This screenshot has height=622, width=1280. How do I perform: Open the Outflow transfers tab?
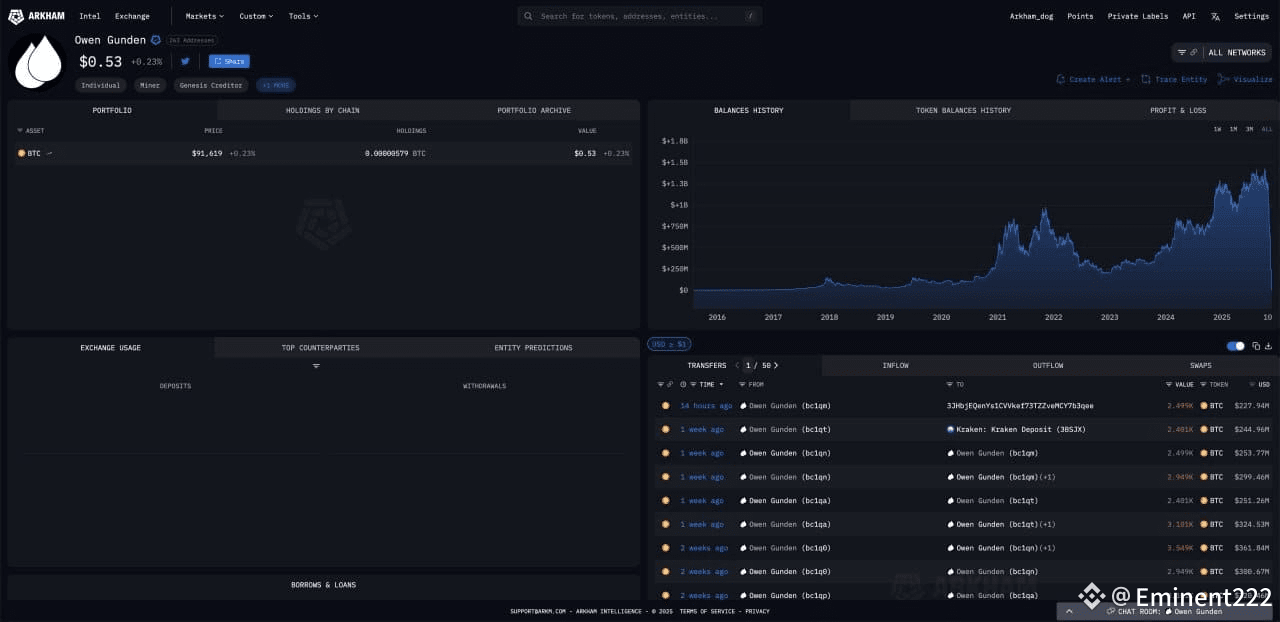[1048, 365]
